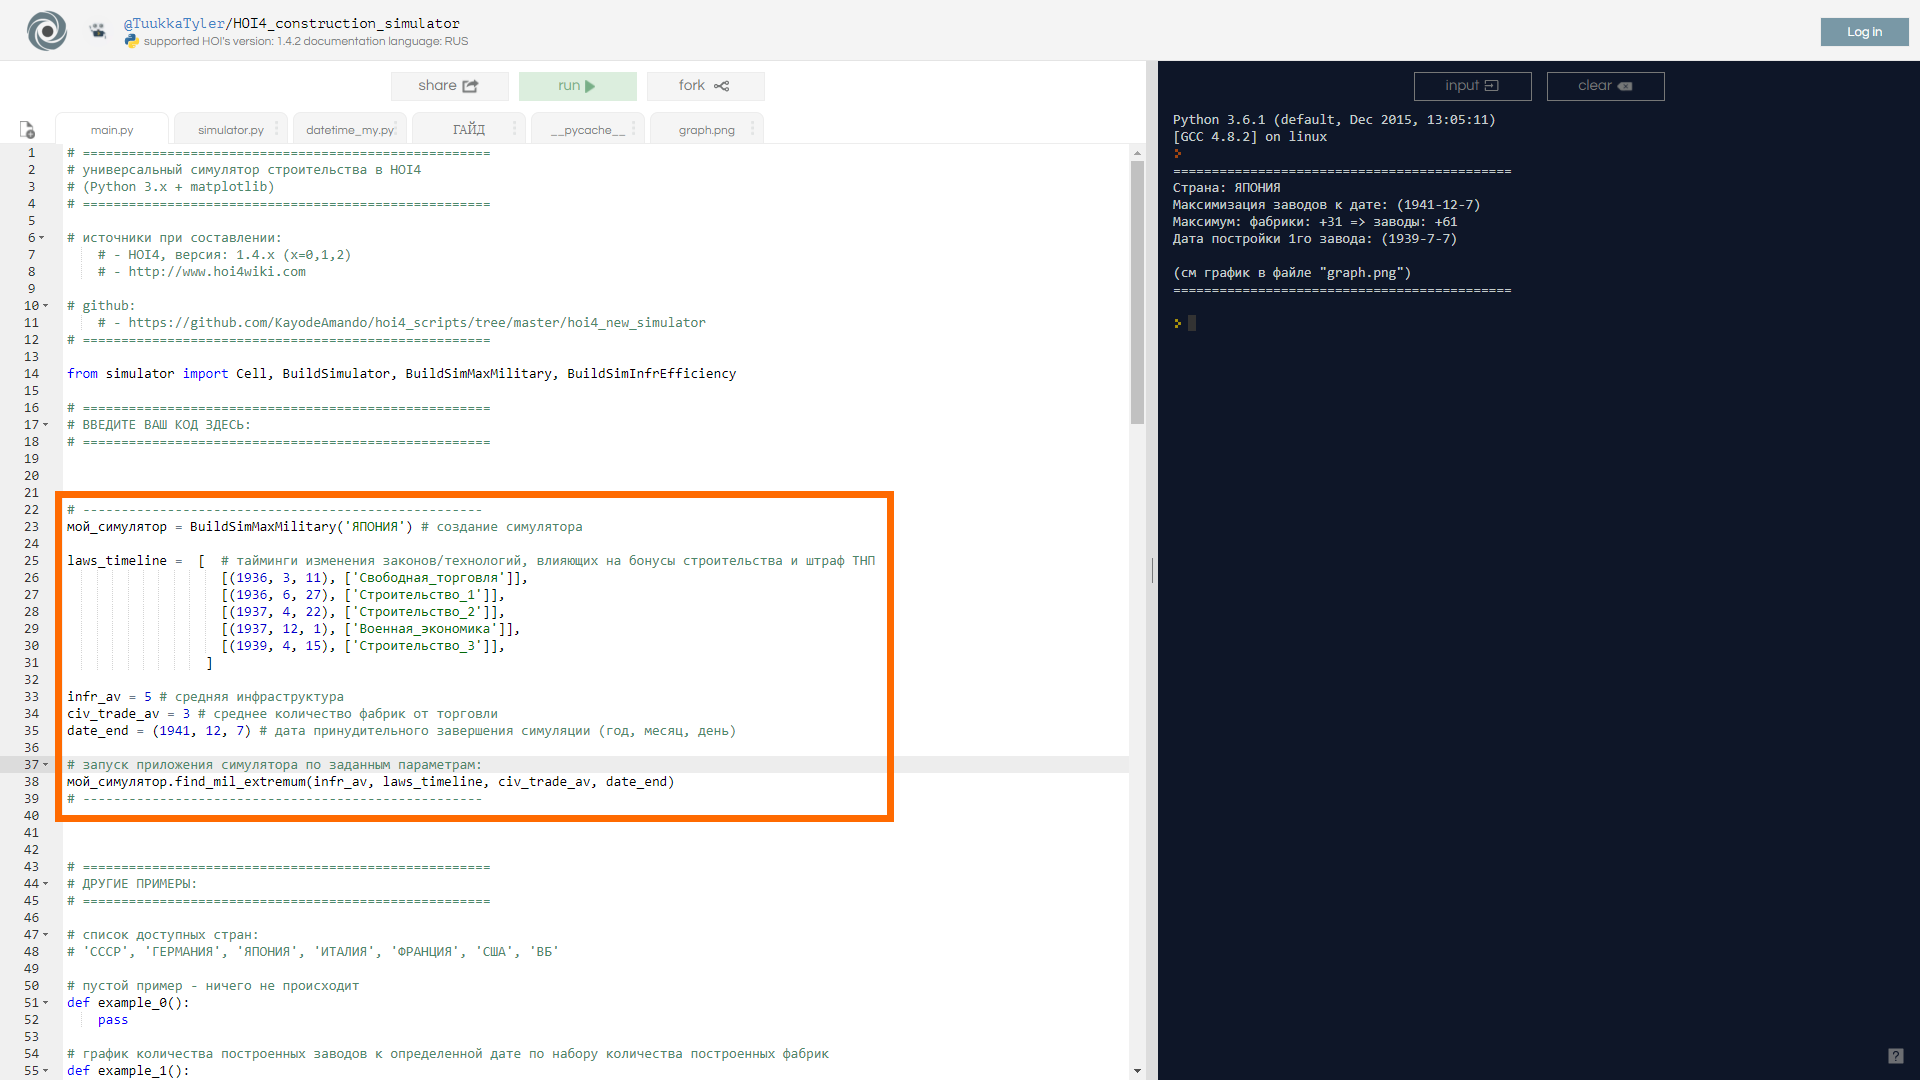The height and width of the screenshot is (1080, 1920).
Task: Select the ГАЙД documentation tab
Action: (x=468, y=128)
